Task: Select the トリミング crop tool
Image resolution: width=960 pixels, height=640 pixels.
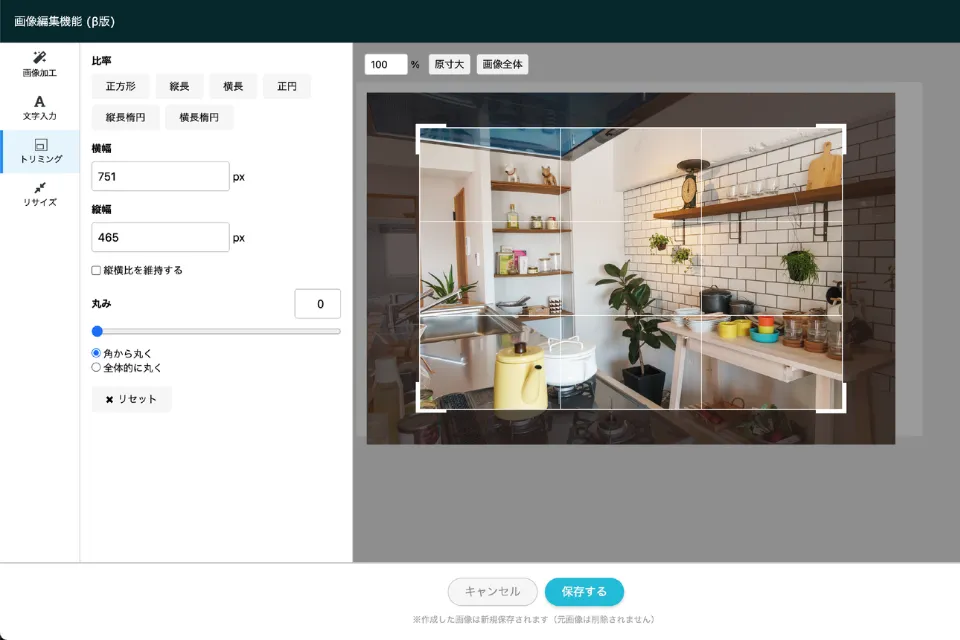Action: tap(40, 151)
